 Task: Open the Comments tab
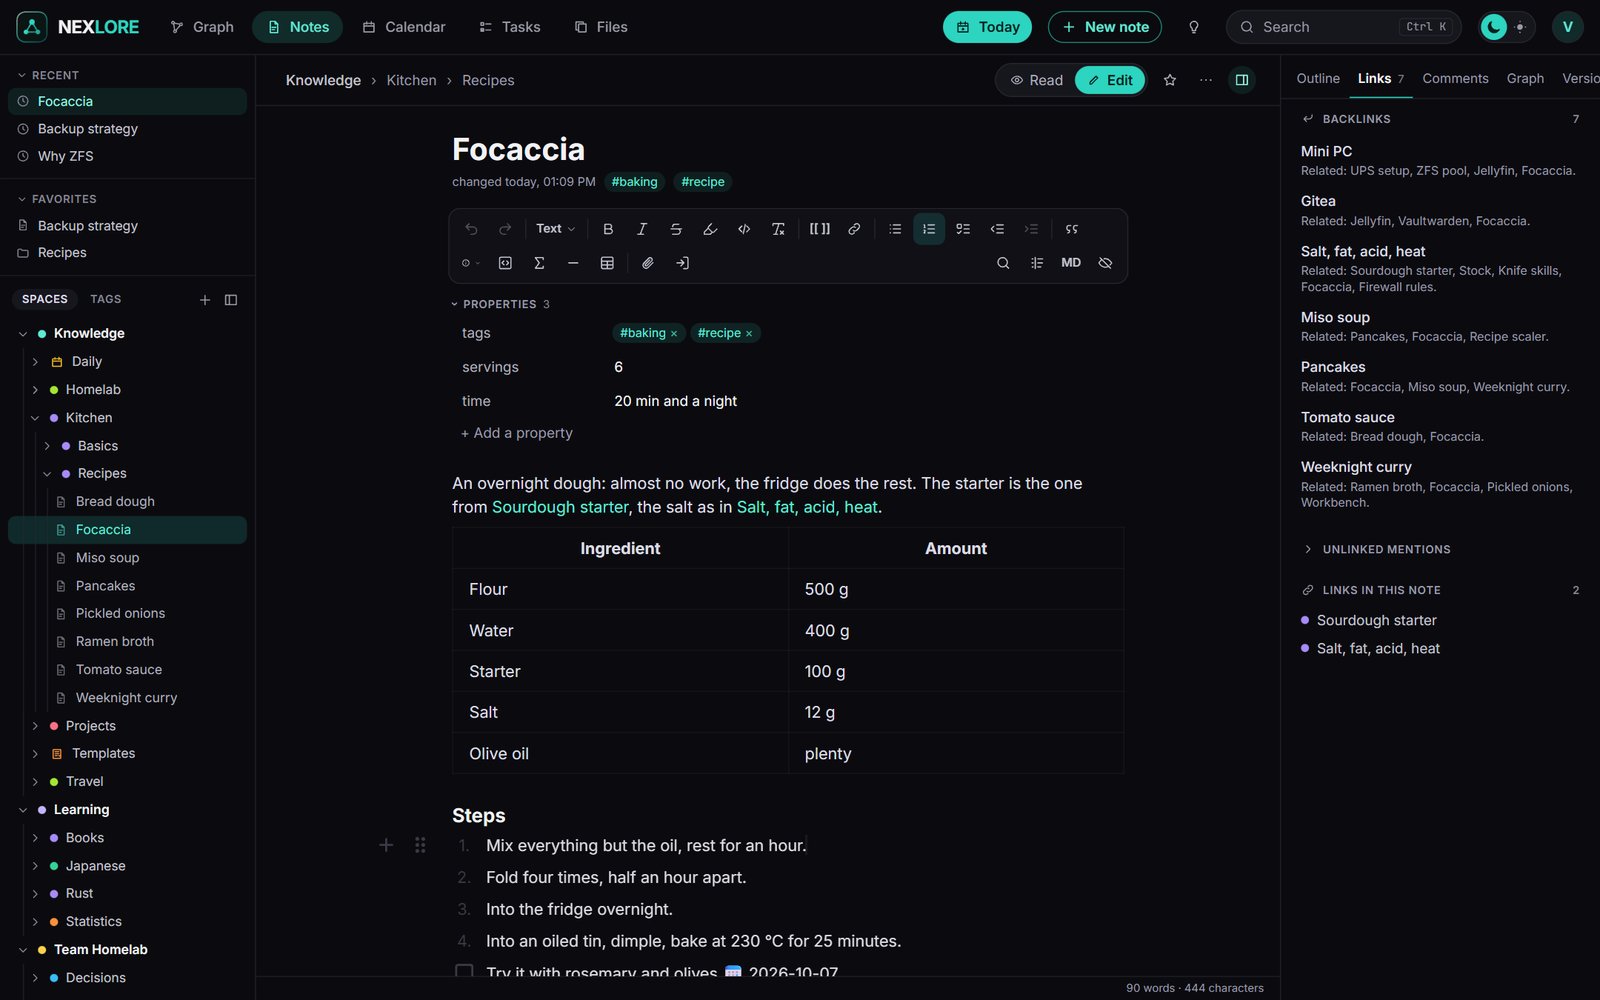tap(1455, 78)
